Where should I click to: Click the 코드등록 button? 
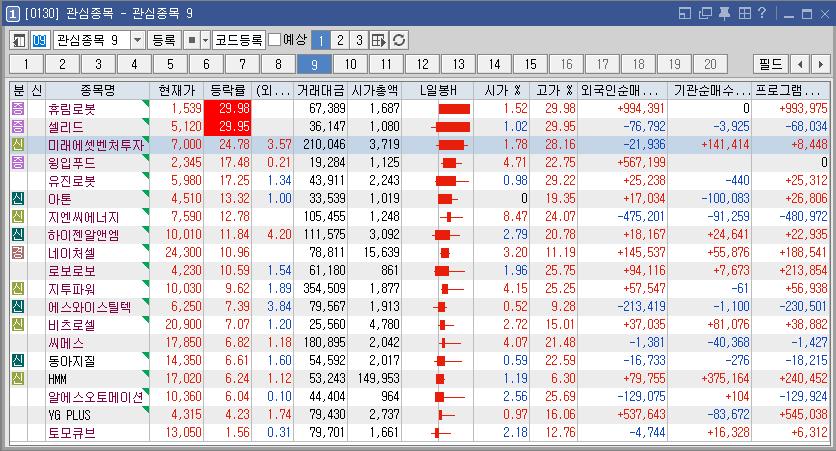pos(238,41)
